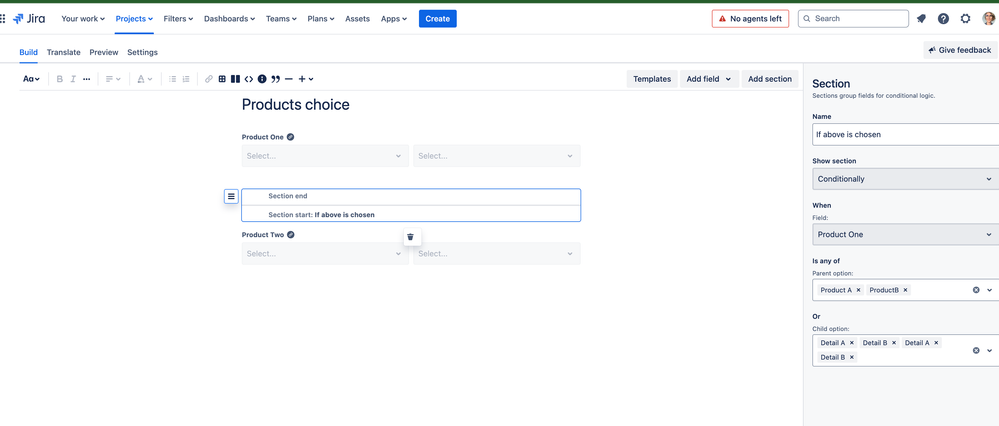Open Product Two first Select dropdown
This screenshot has height=426, width=999.
pos(325,253)
